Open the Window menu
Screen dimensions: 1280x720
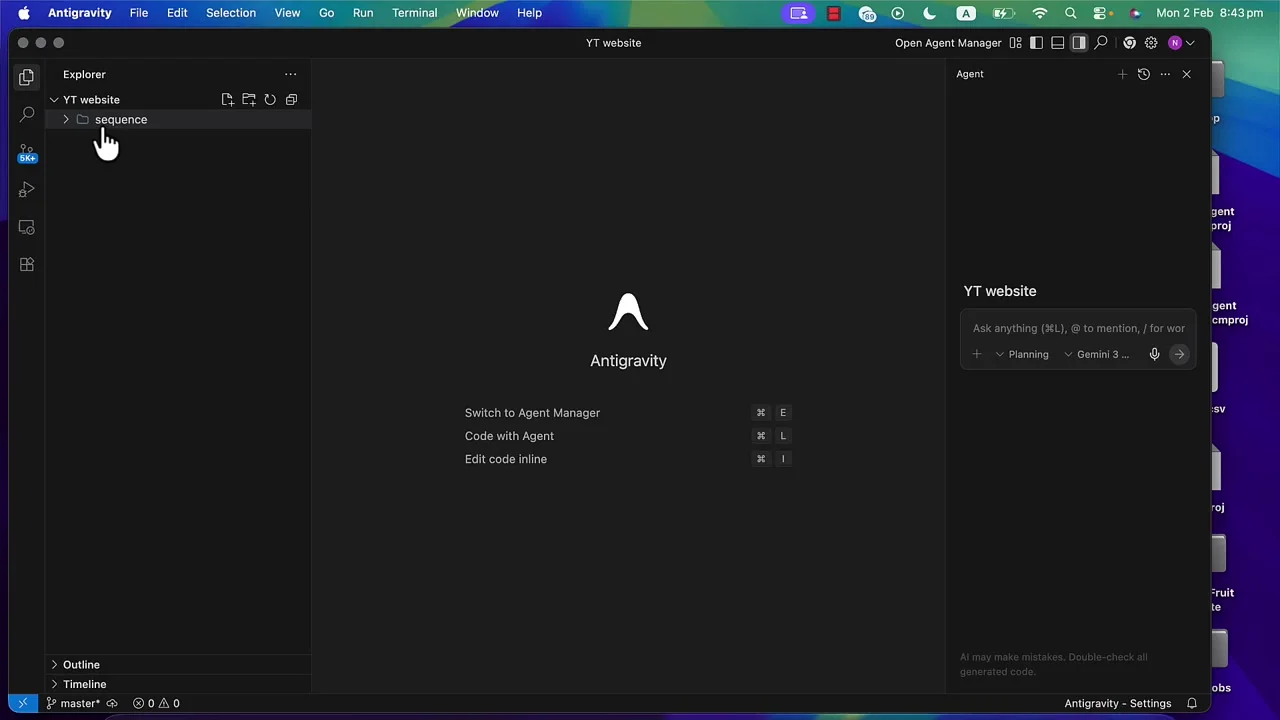click(x=477, y=13)
